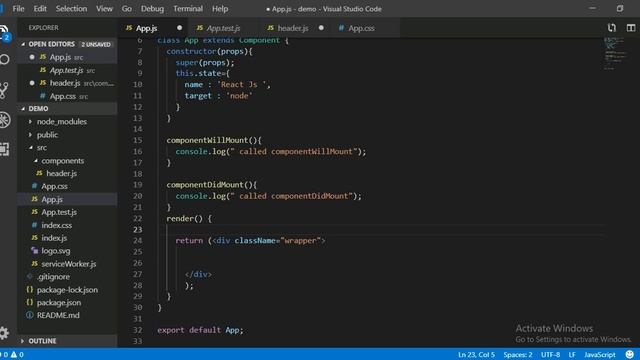Expand the Outline section
The width and height of the screenshot is (640, 360).
point(22,341)
